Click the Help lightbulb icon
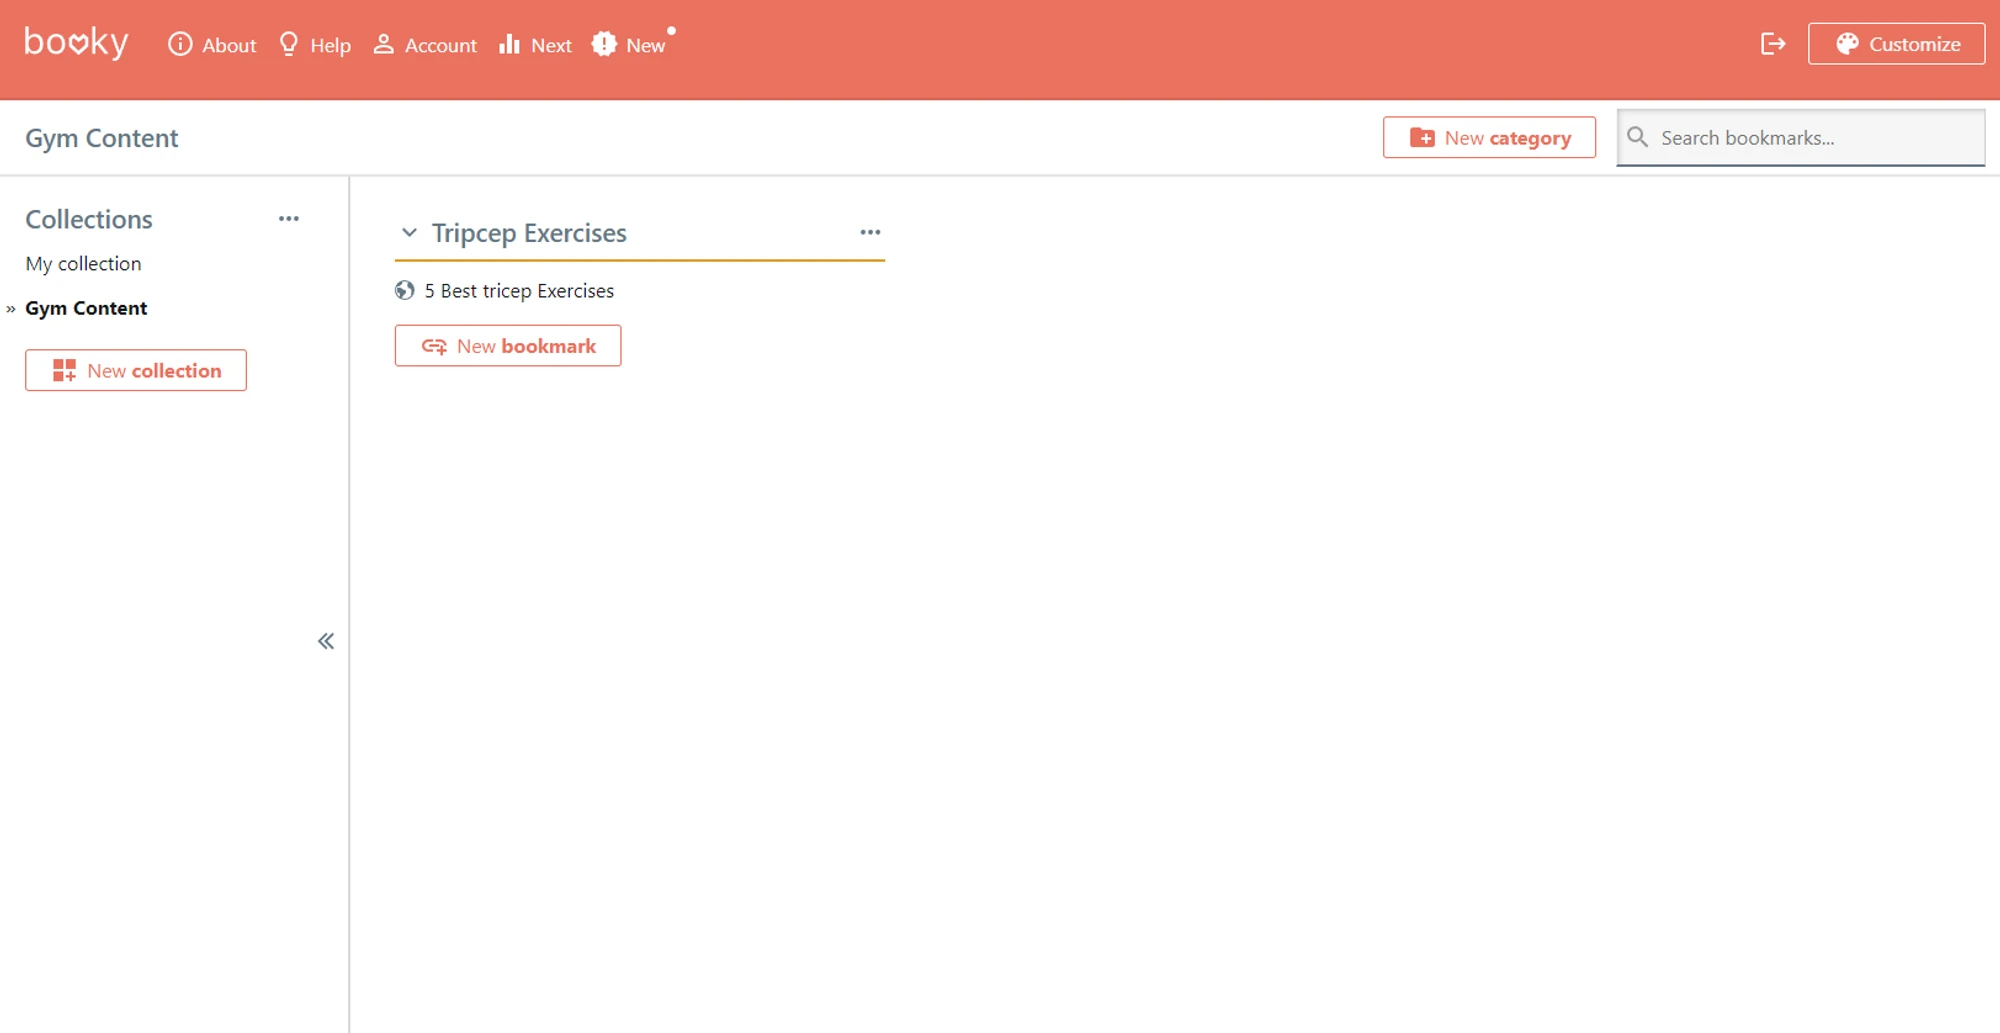Viewport: 2000px width, 1033px height. [289, 44]
